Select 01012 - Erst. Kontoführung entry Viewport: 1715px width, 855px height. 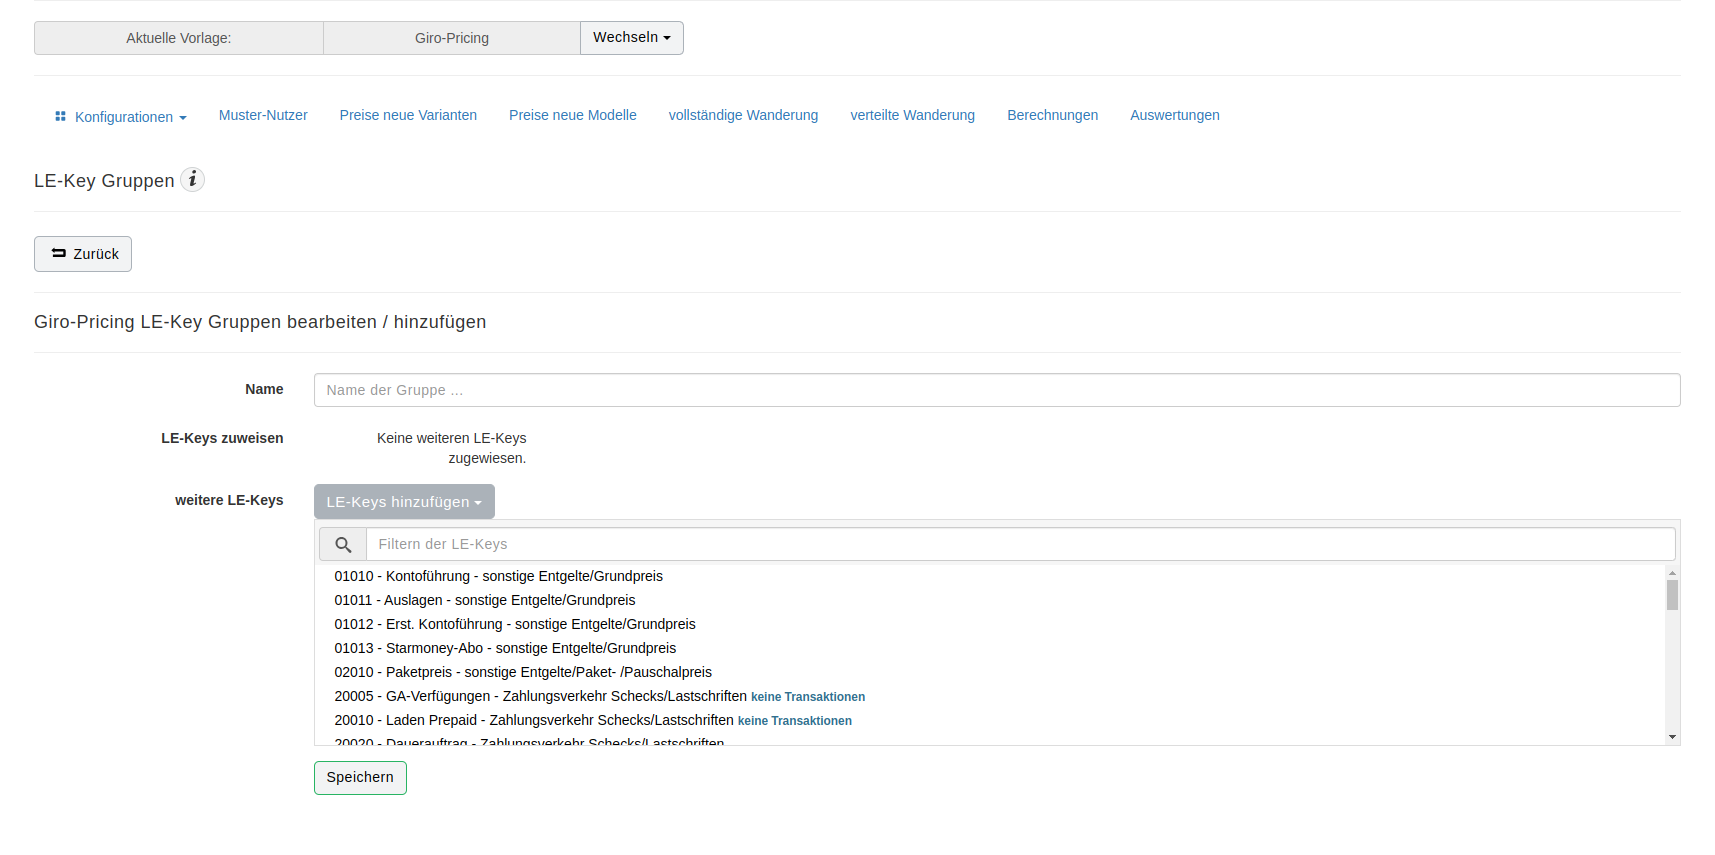990,624
